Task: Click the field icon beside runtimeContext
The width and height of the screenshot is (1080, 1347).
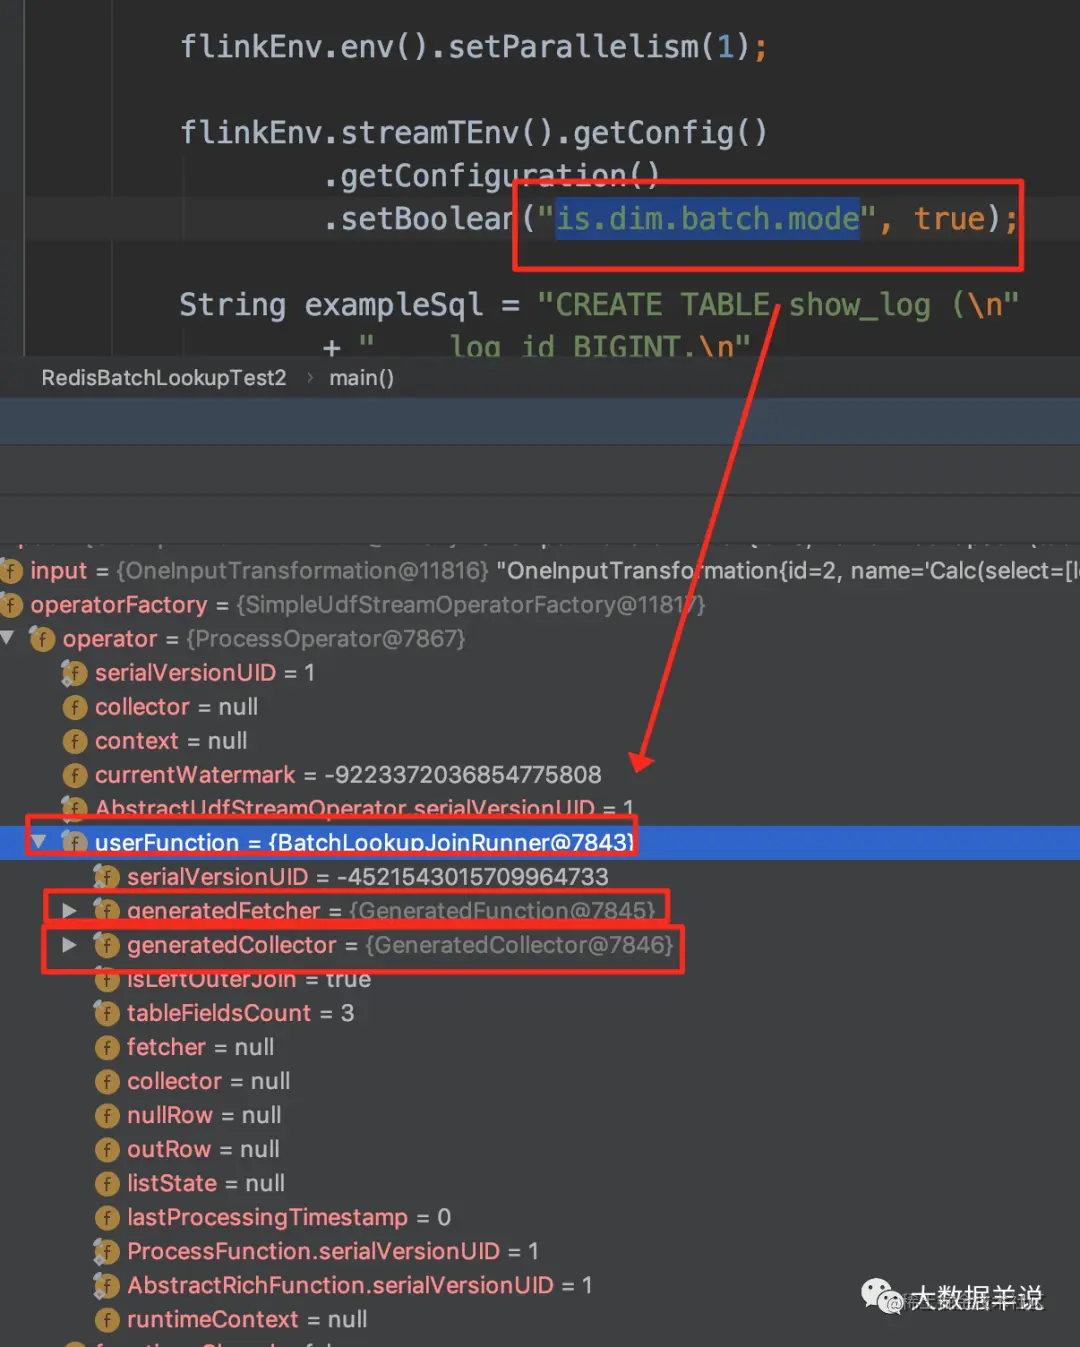Action: pyautogui.click(x=107, y=1319)
